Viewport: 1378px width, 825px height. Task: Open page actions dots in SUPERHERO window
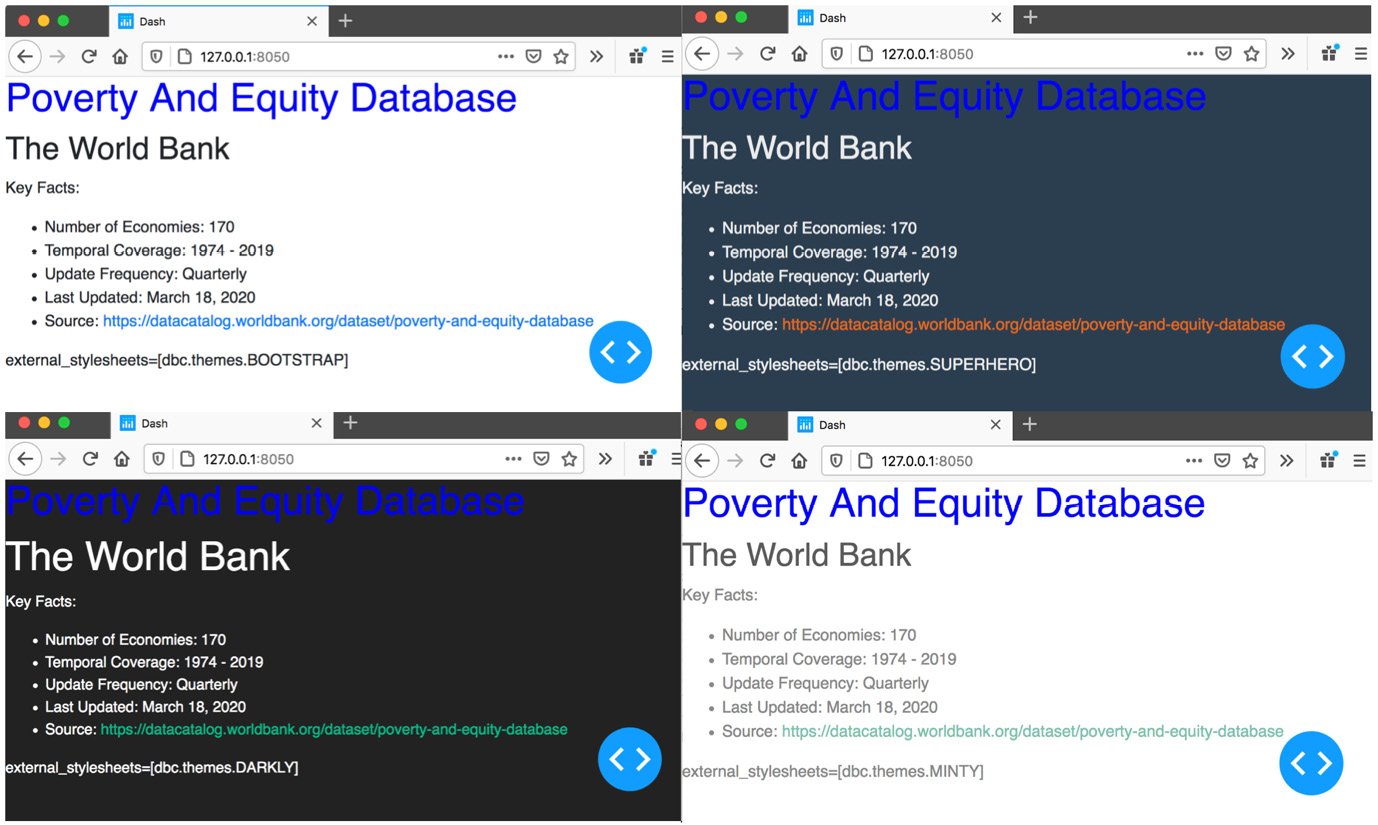coord(1195,54)
